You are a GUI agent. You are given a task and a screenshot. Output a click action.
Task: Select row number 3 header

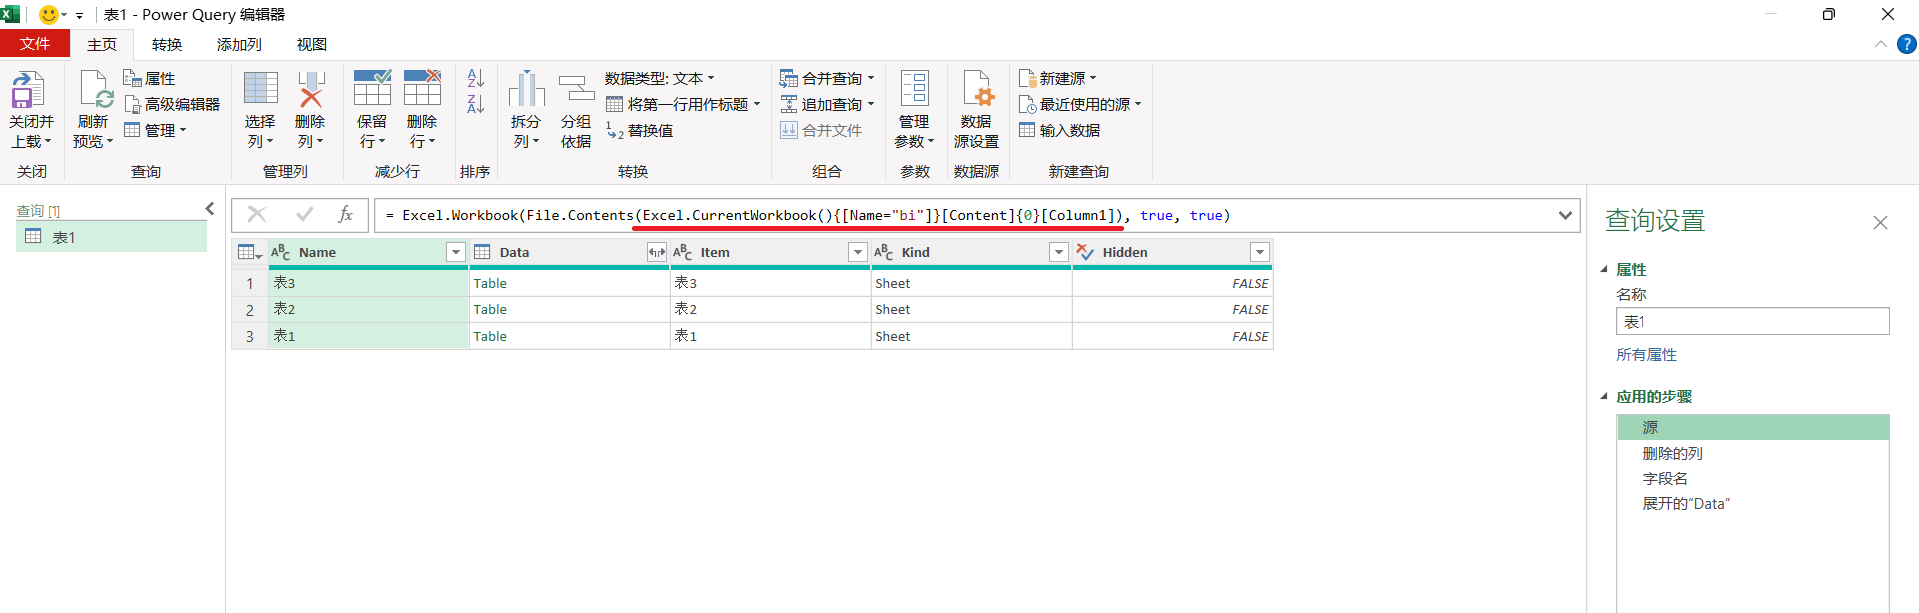(250, 337)
